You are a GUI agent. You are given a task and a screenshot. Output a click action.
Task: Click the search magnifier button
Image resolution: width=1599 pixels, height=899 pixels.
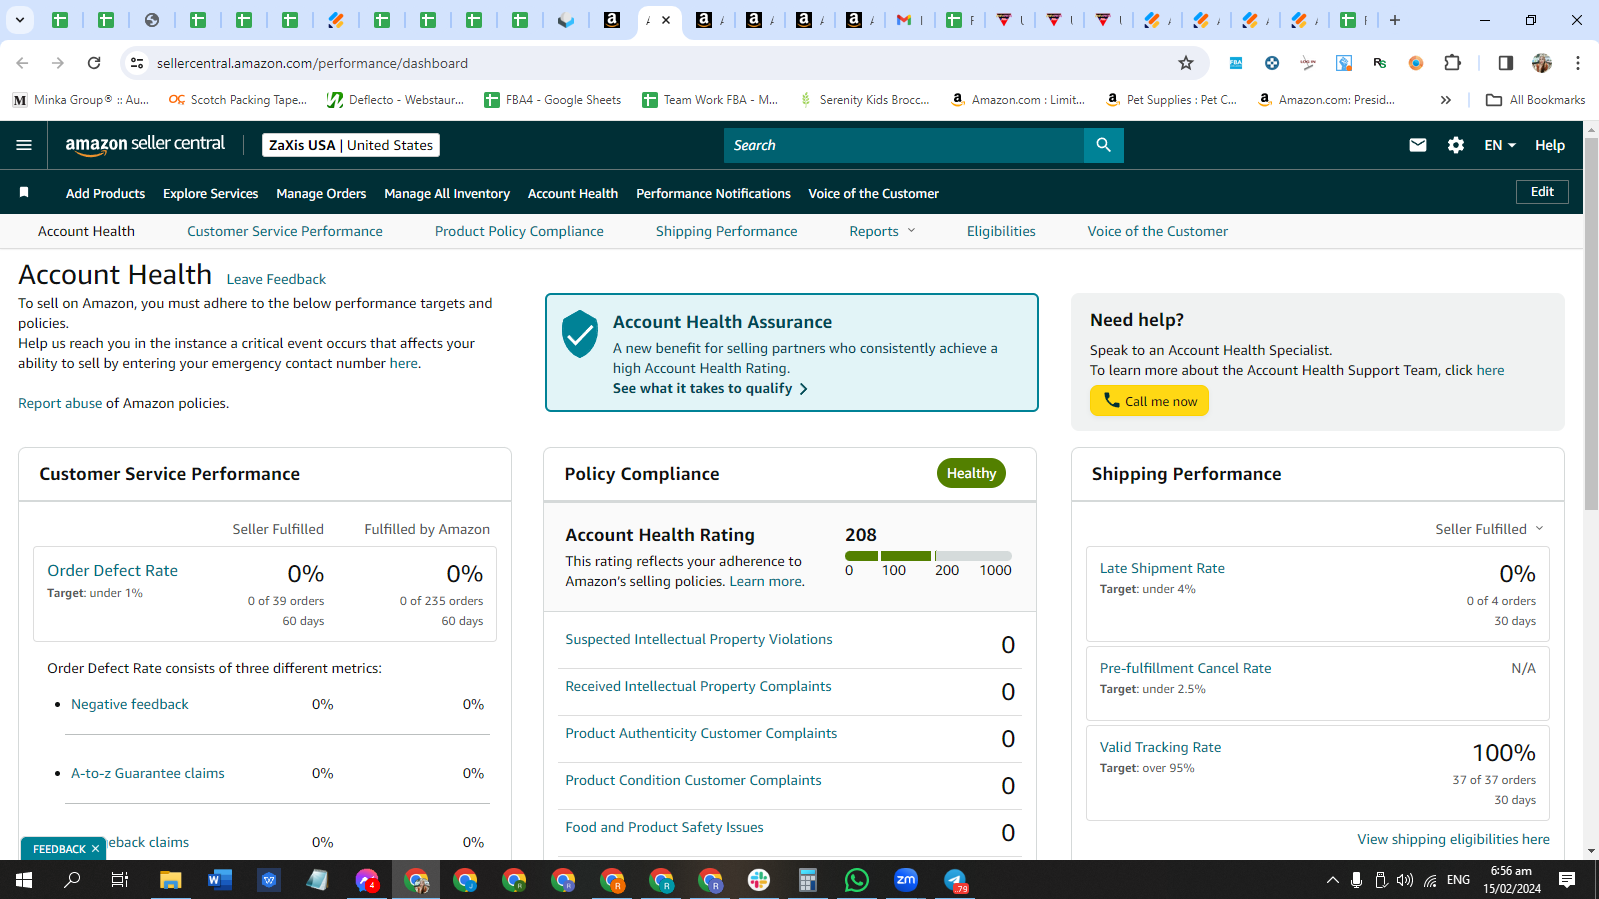click(x=1103, y=145)
